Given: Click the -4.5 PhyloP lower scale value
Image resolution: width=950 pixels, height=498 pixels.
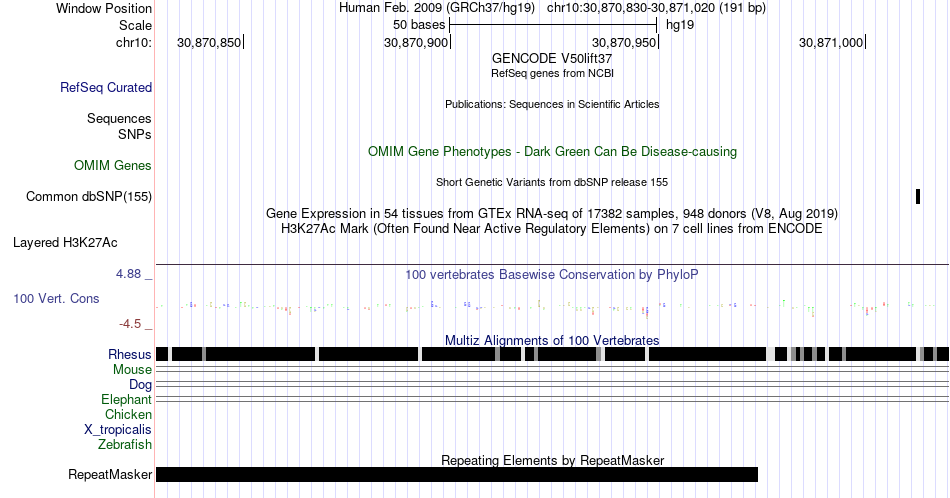Looking at the screenshot, I should tap(130, 324).
